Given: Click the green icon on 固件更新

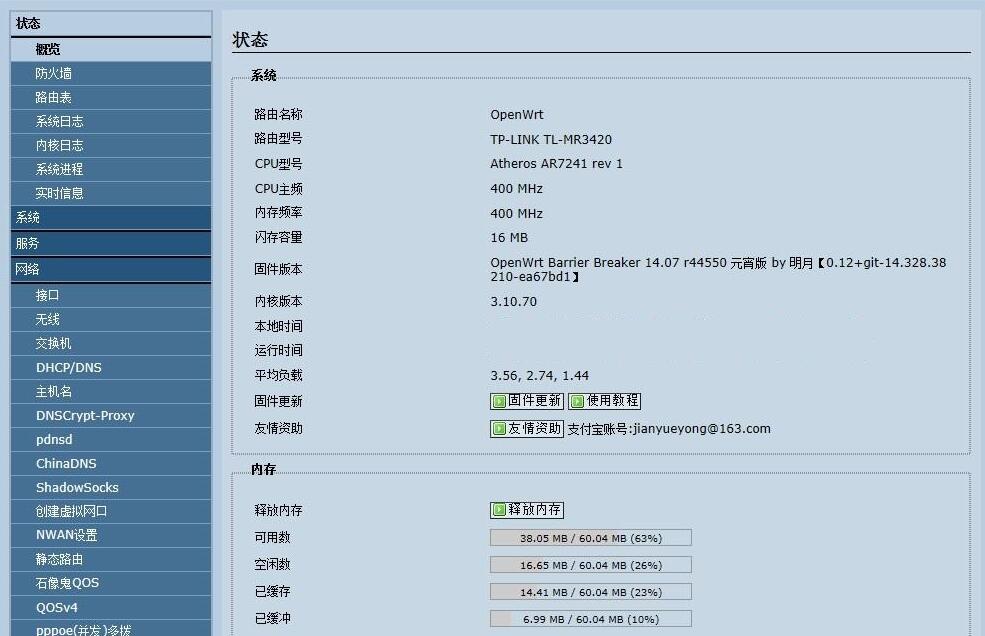Looking at the screenshot, I should click(x=499, y=401).
